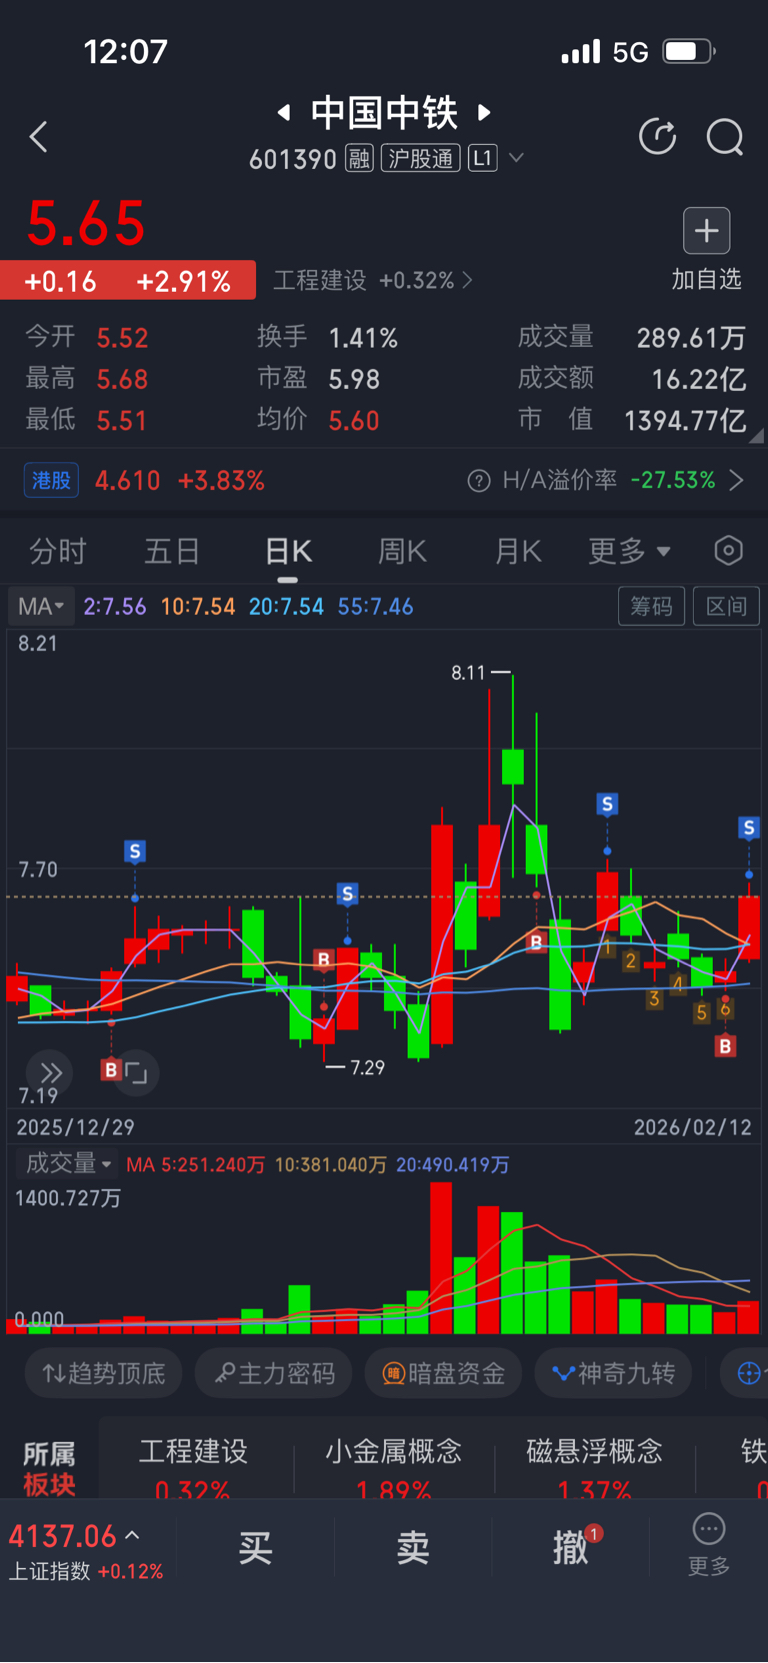Open H/A溢价率 help question icon

(x=479, y=481)
